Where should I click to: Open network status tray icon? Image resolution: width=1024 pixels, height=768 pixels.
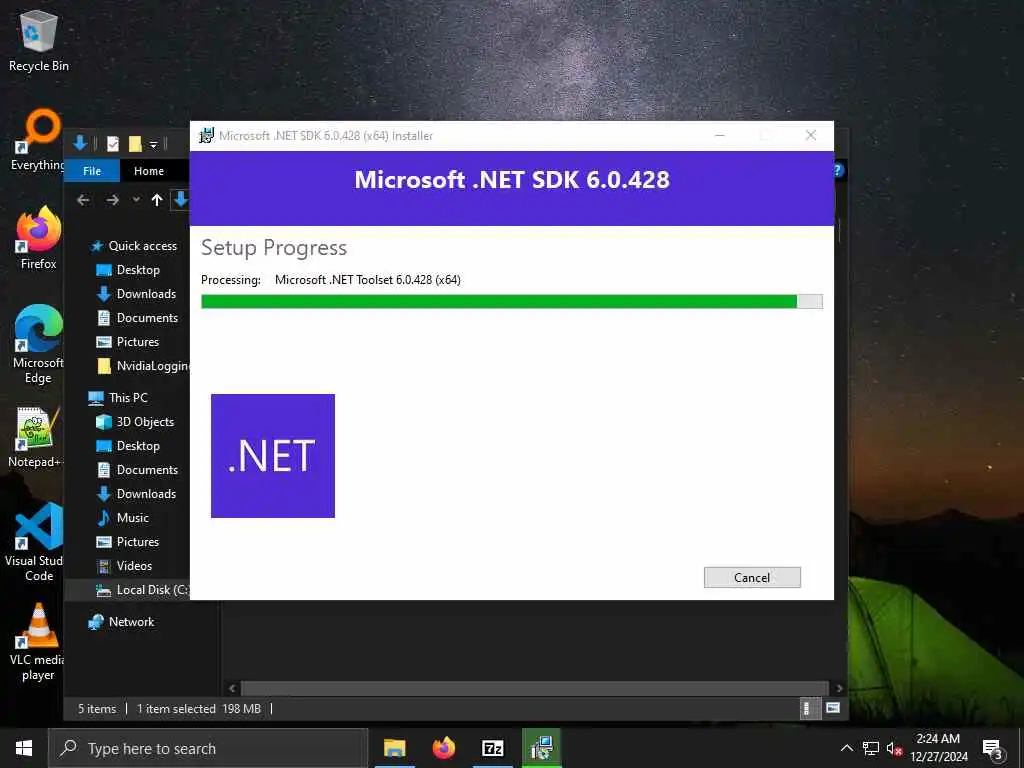pyautogui.click(x=871, y=748)
